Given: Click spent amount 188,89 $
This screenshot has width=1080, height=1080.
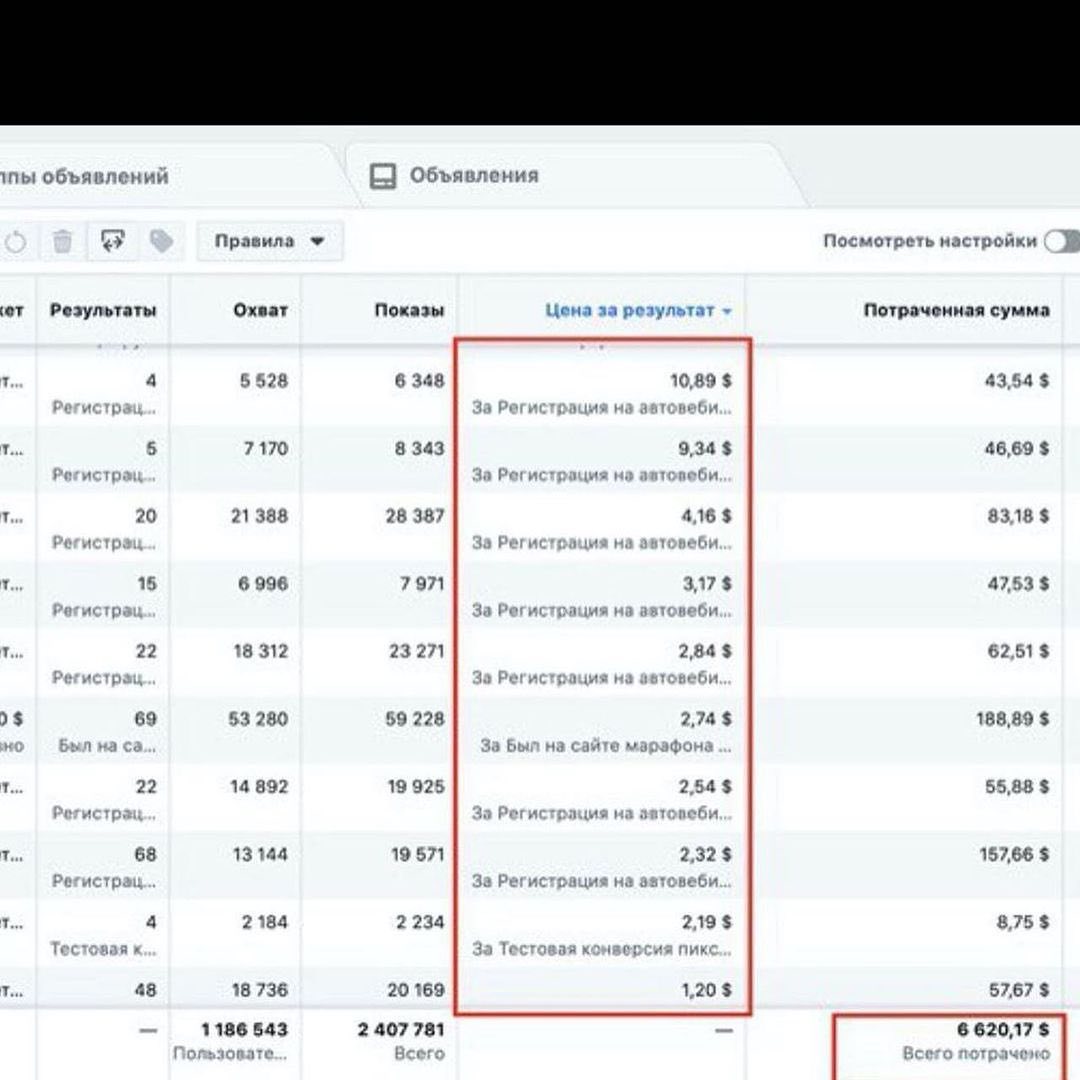Looking at the screenshot, I should pyautogui.click(x=1012, y=719).
